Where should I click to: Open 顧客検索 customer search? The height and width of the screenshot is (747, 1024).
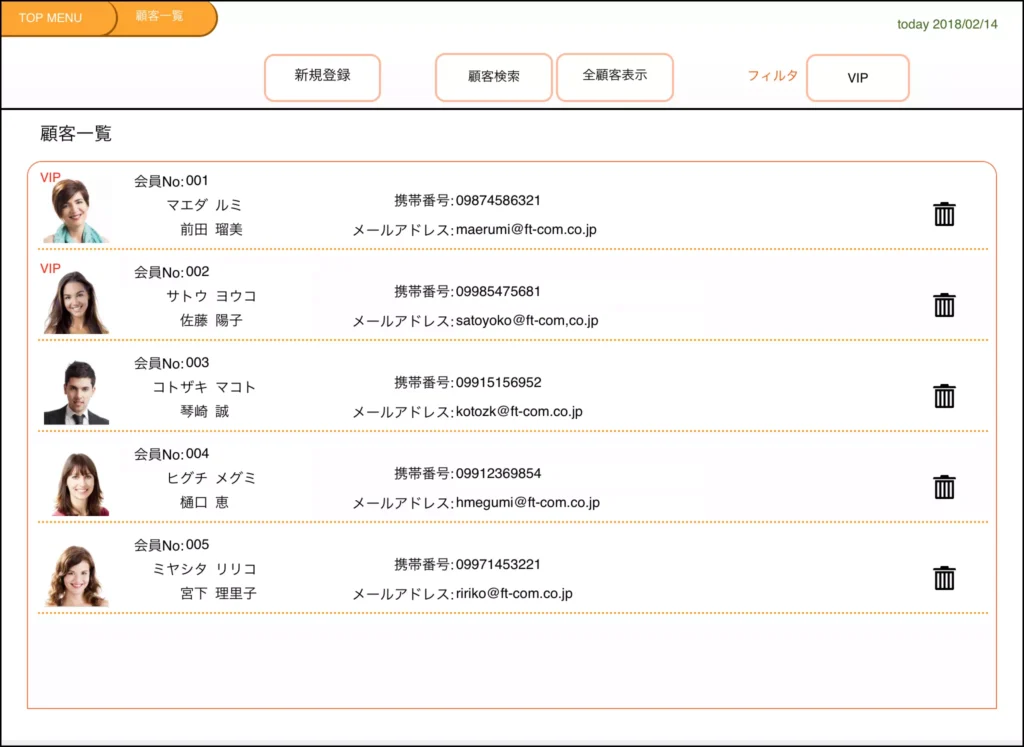[493, 77]
